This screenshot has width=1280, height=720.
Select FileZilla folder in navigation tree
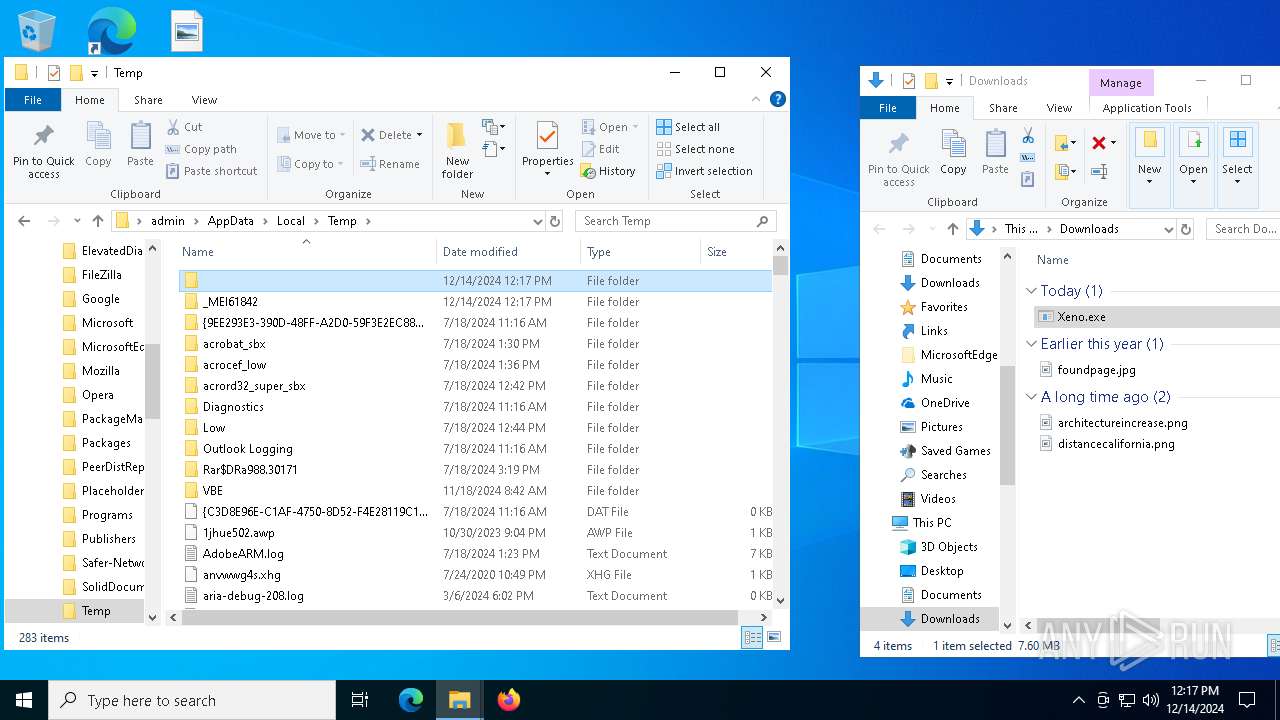[x=101, y=275]
